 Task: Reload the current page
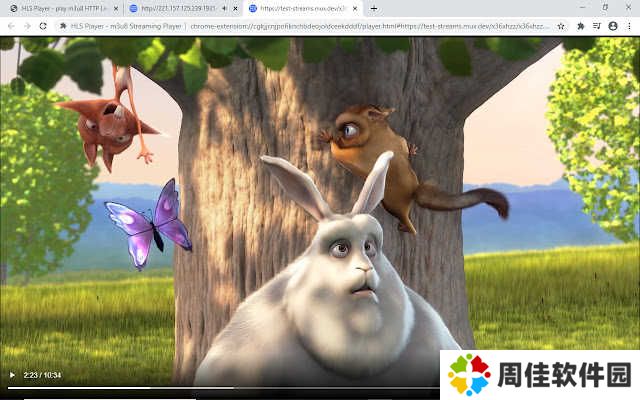(x=43, y=25)
